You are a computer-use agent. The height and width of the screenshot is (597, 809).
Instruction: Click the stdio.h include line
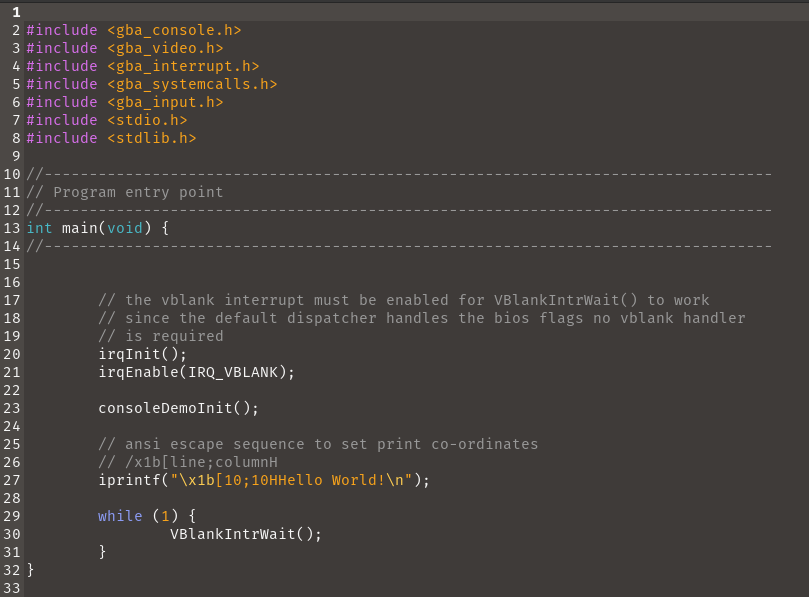[107, 120]
